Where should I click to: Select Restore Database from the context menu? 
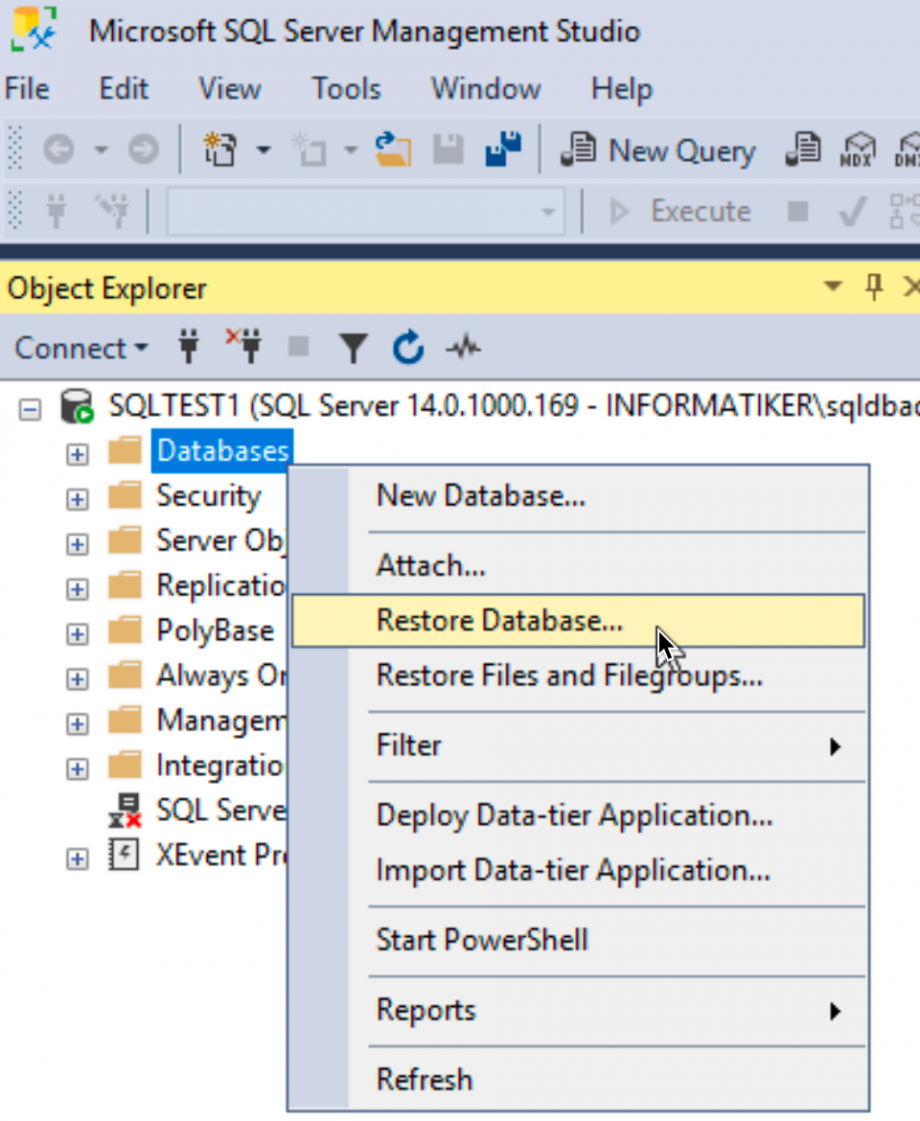click(x=499, y=621)
